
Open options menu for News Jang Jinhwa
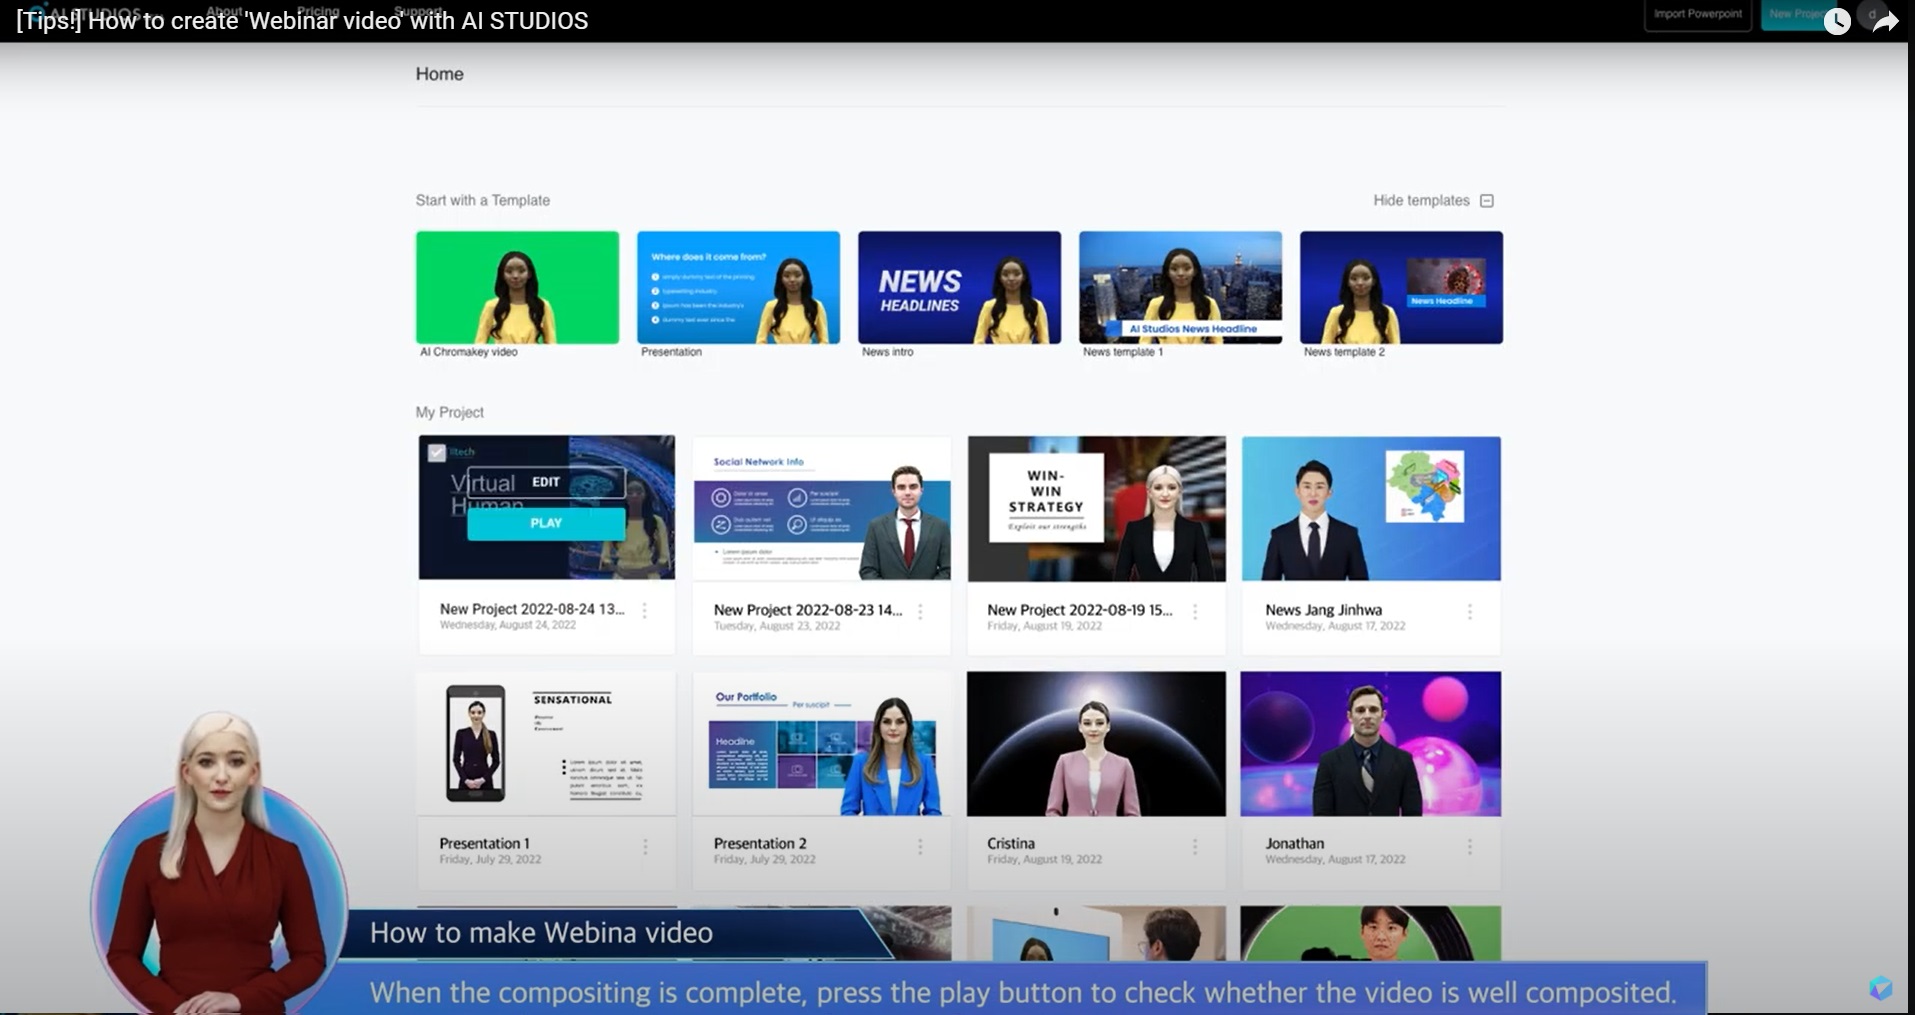(x=1470, y=612)
